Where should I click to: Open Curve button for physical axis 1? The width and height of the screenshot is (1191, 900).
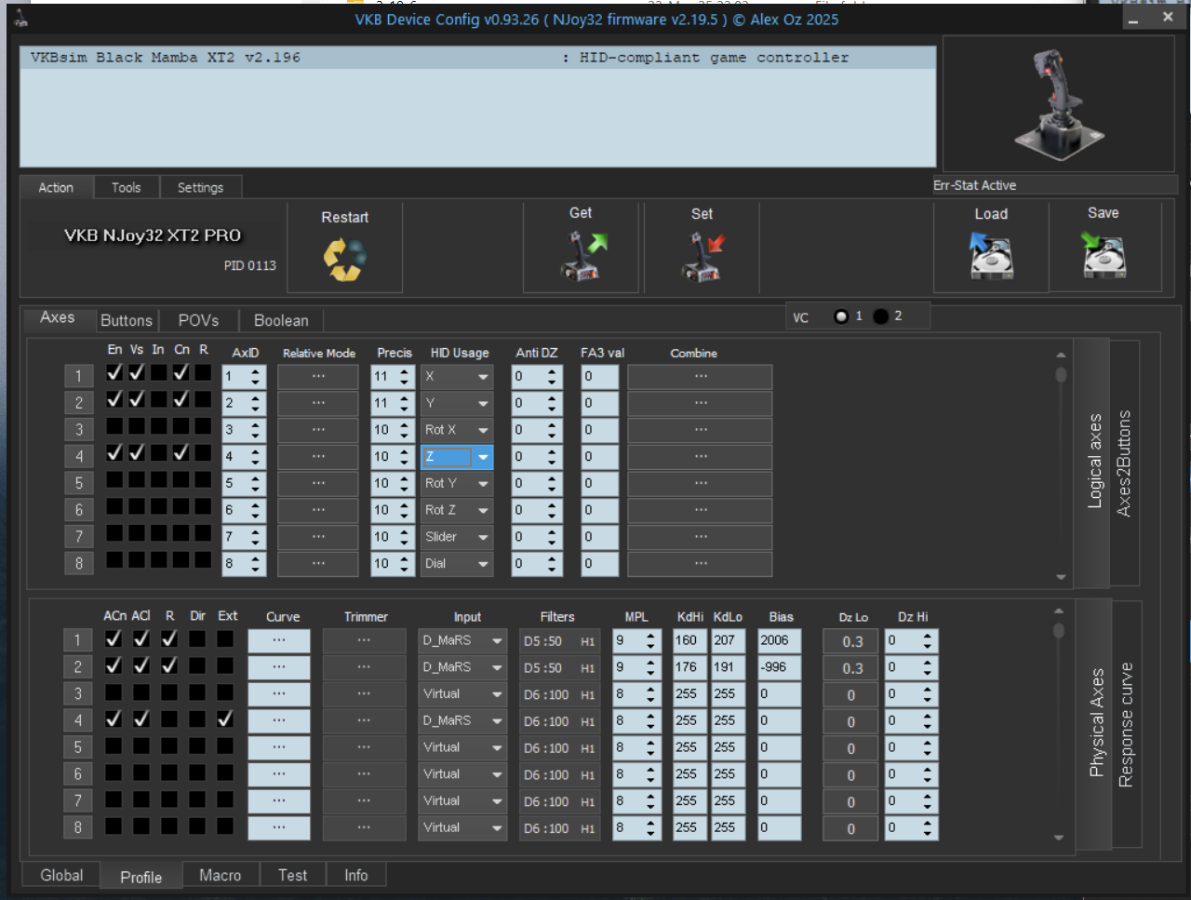279,640
